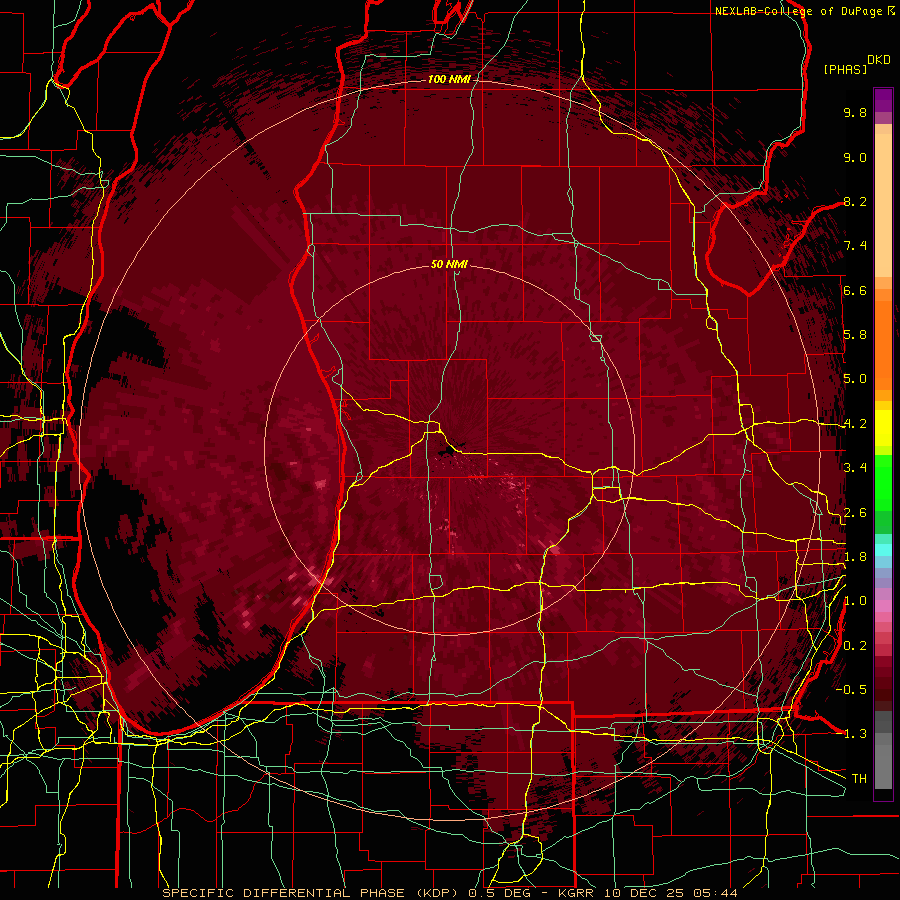Screen dimensions: 900x900
Task: Click the 1.0 legend value
Action: tap(855, 601)
